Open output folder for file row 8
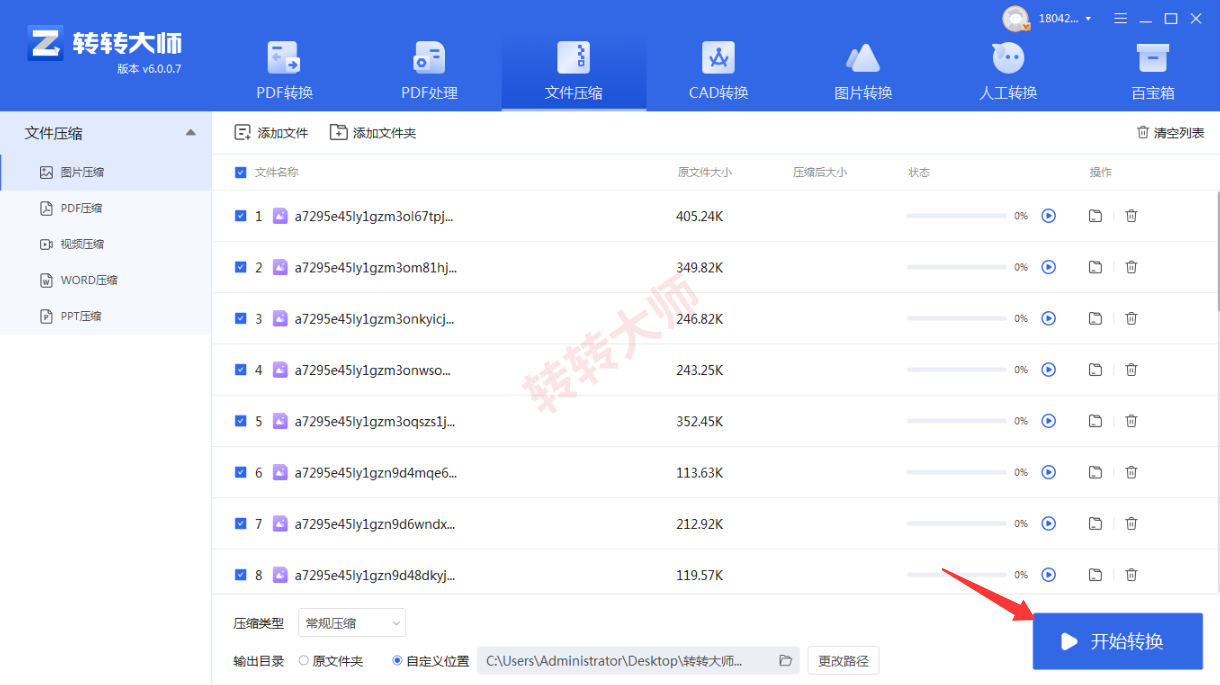This screenshot has height=685, width=1220. pyautogui.click(x=1095, y=575)
